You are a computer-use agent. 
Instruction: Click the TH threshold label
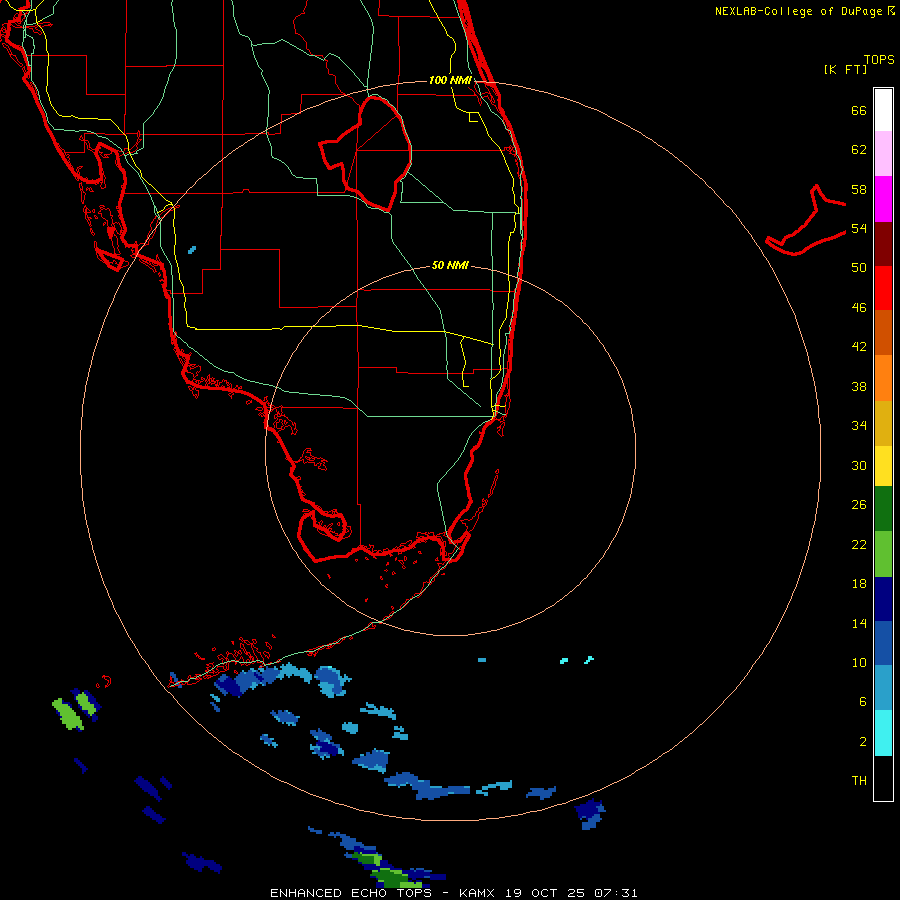[859, 781]
